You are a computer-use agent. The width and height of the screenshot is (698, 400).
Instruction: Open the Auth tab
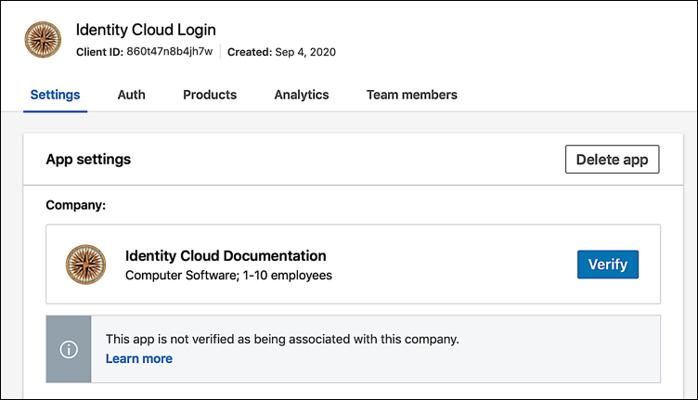tap(131, 95)
